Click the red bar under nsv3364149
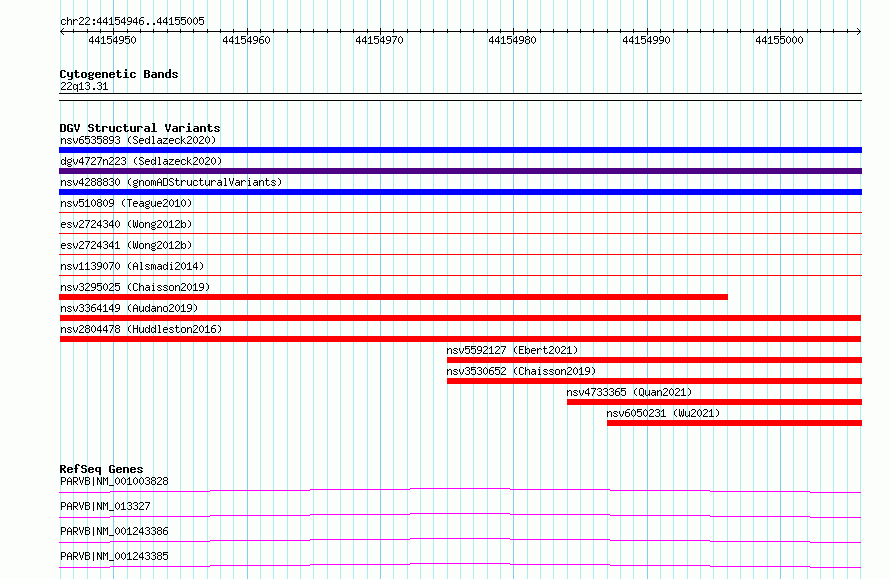The width and height of the screenshot is (890, 579). (460, 318)
